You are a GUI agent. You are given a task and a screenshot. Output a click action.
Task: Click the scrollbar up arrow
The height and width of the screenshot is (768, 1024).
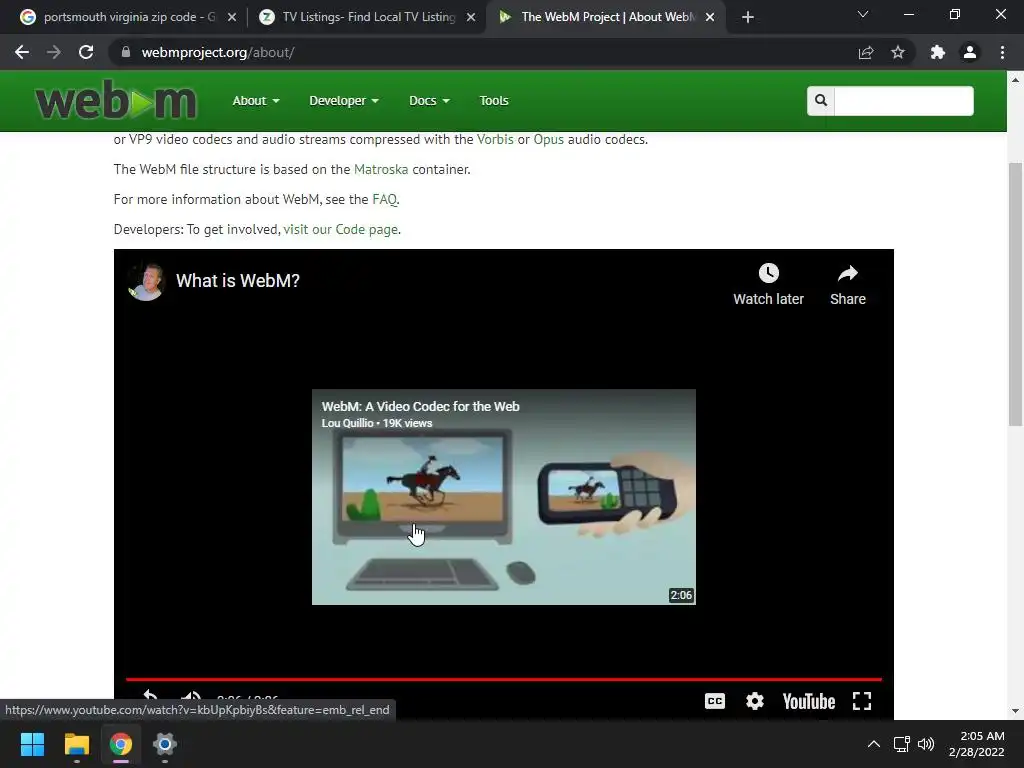(1015, 80)
